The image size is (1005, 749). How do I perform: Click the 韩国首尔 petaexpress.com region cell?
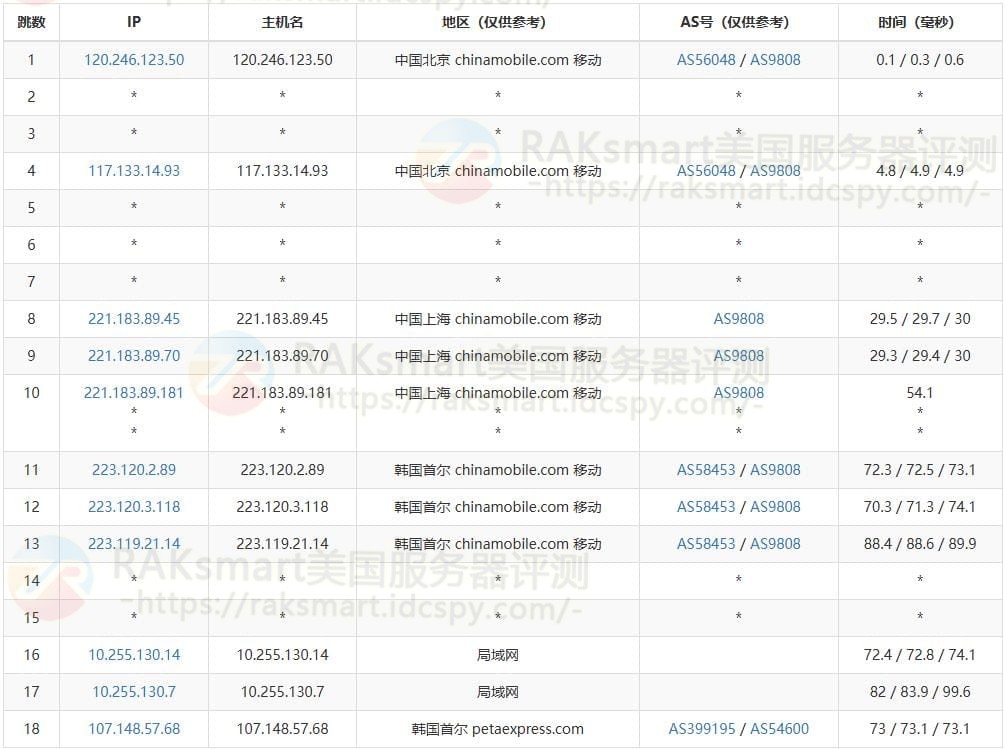click(497, 729)
